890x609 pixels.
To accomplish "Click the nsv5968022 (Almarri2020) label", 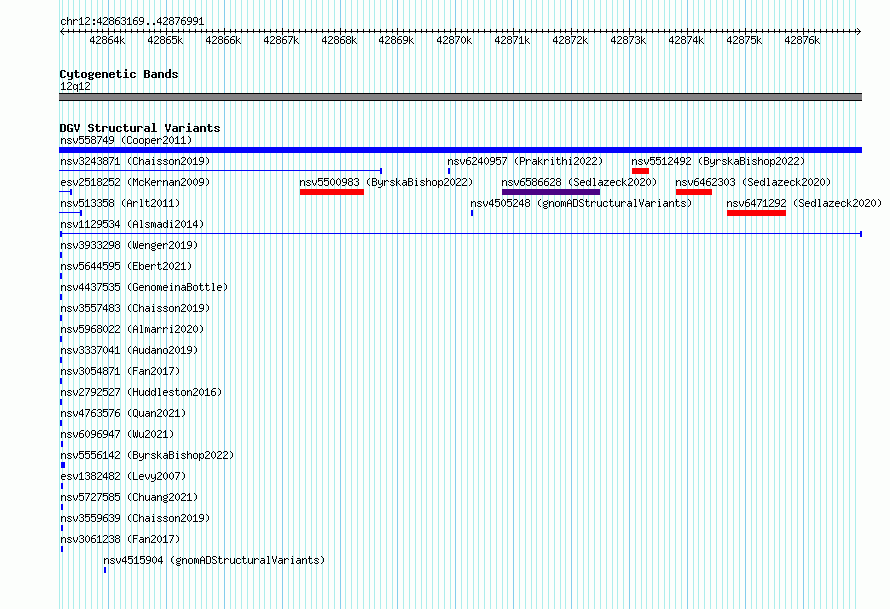I will [x=132, y=329].
